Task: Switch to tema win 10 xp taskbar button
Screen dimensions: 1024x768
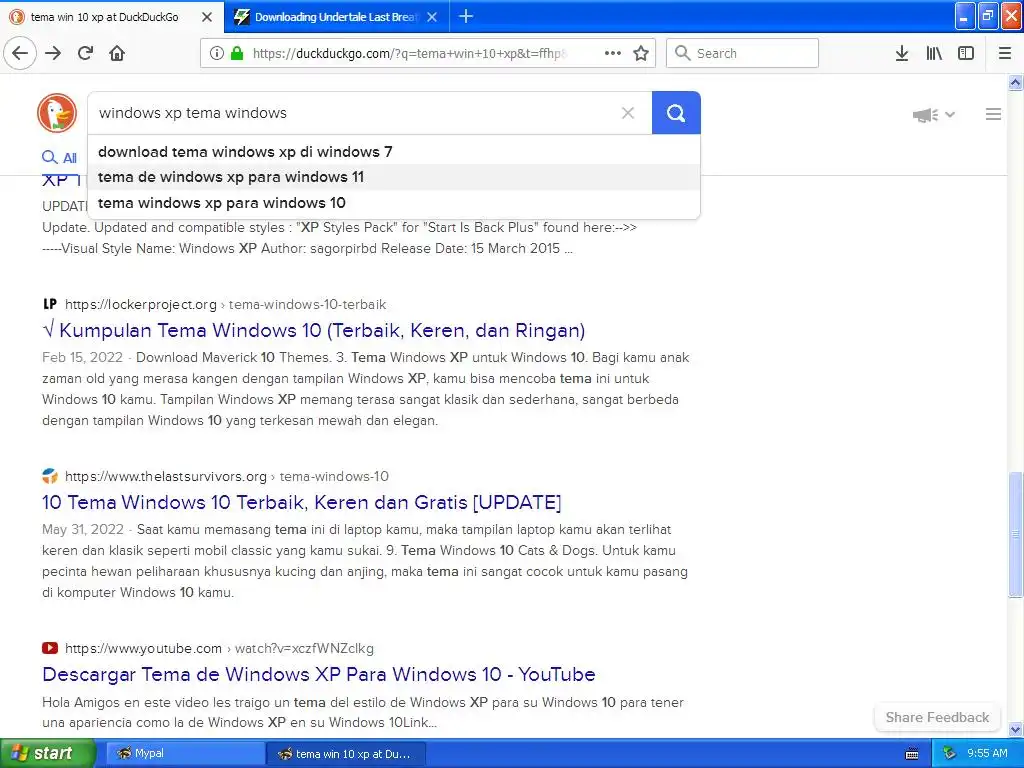Action: click(346, 754)
